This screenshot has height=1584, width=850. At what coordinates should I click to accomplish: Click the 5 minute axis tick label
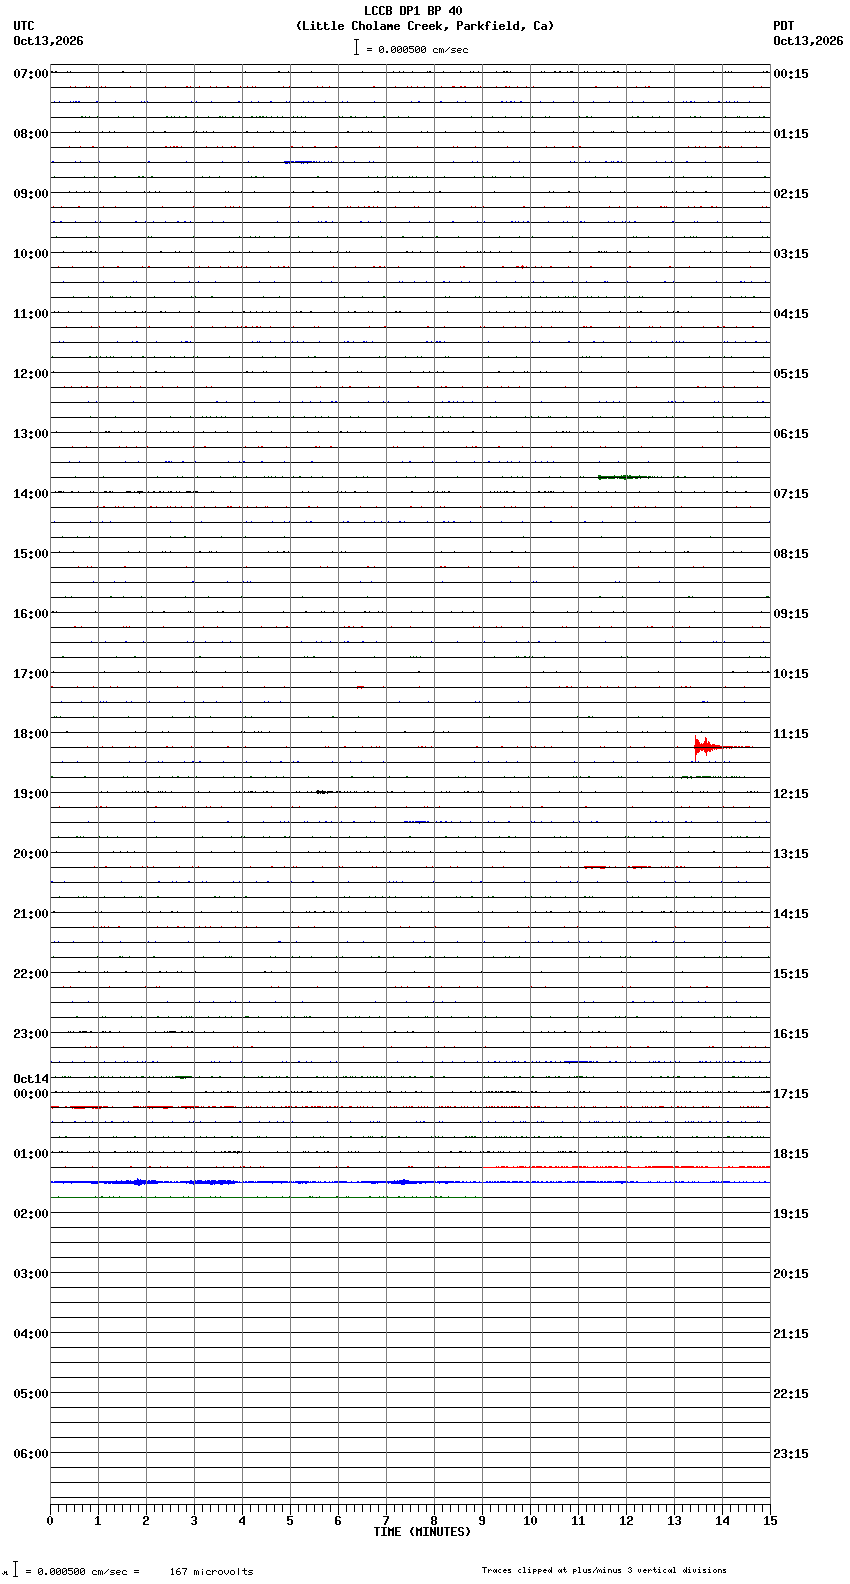point(290,1521)
